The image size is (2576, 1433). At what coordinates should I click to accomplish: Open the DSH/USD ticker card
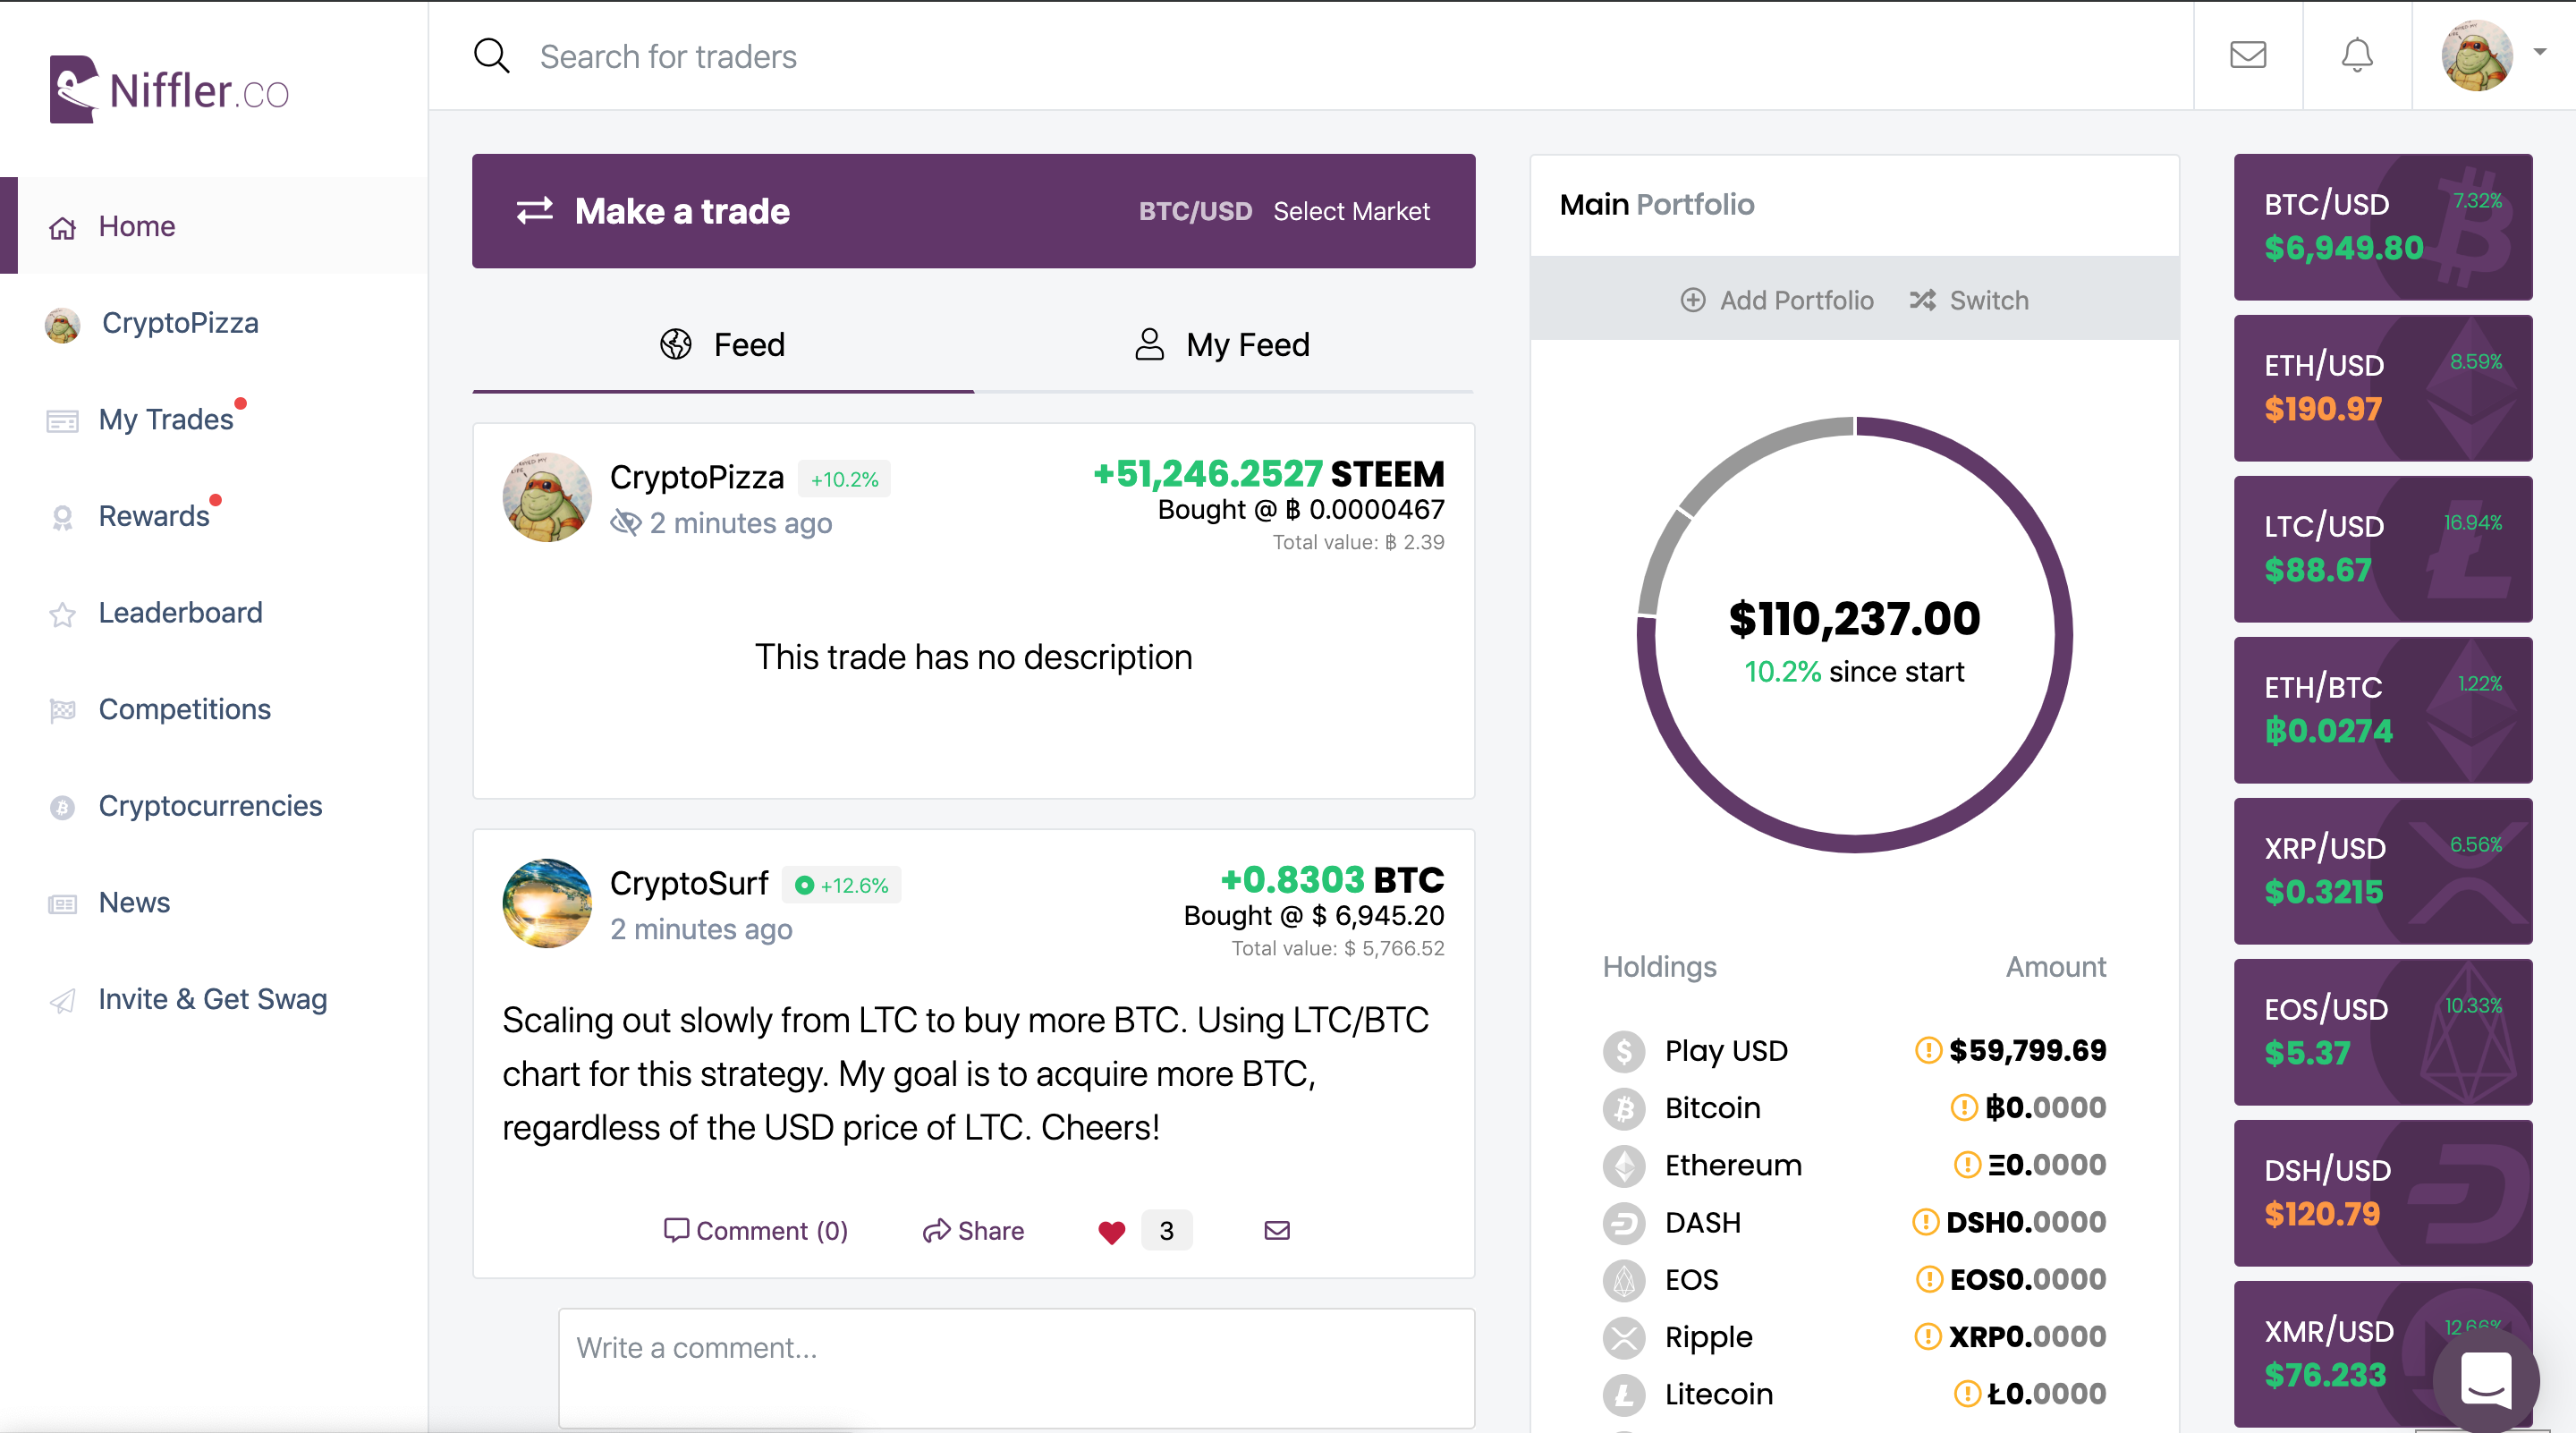pyautogui.click(x=2382, y=1193)
